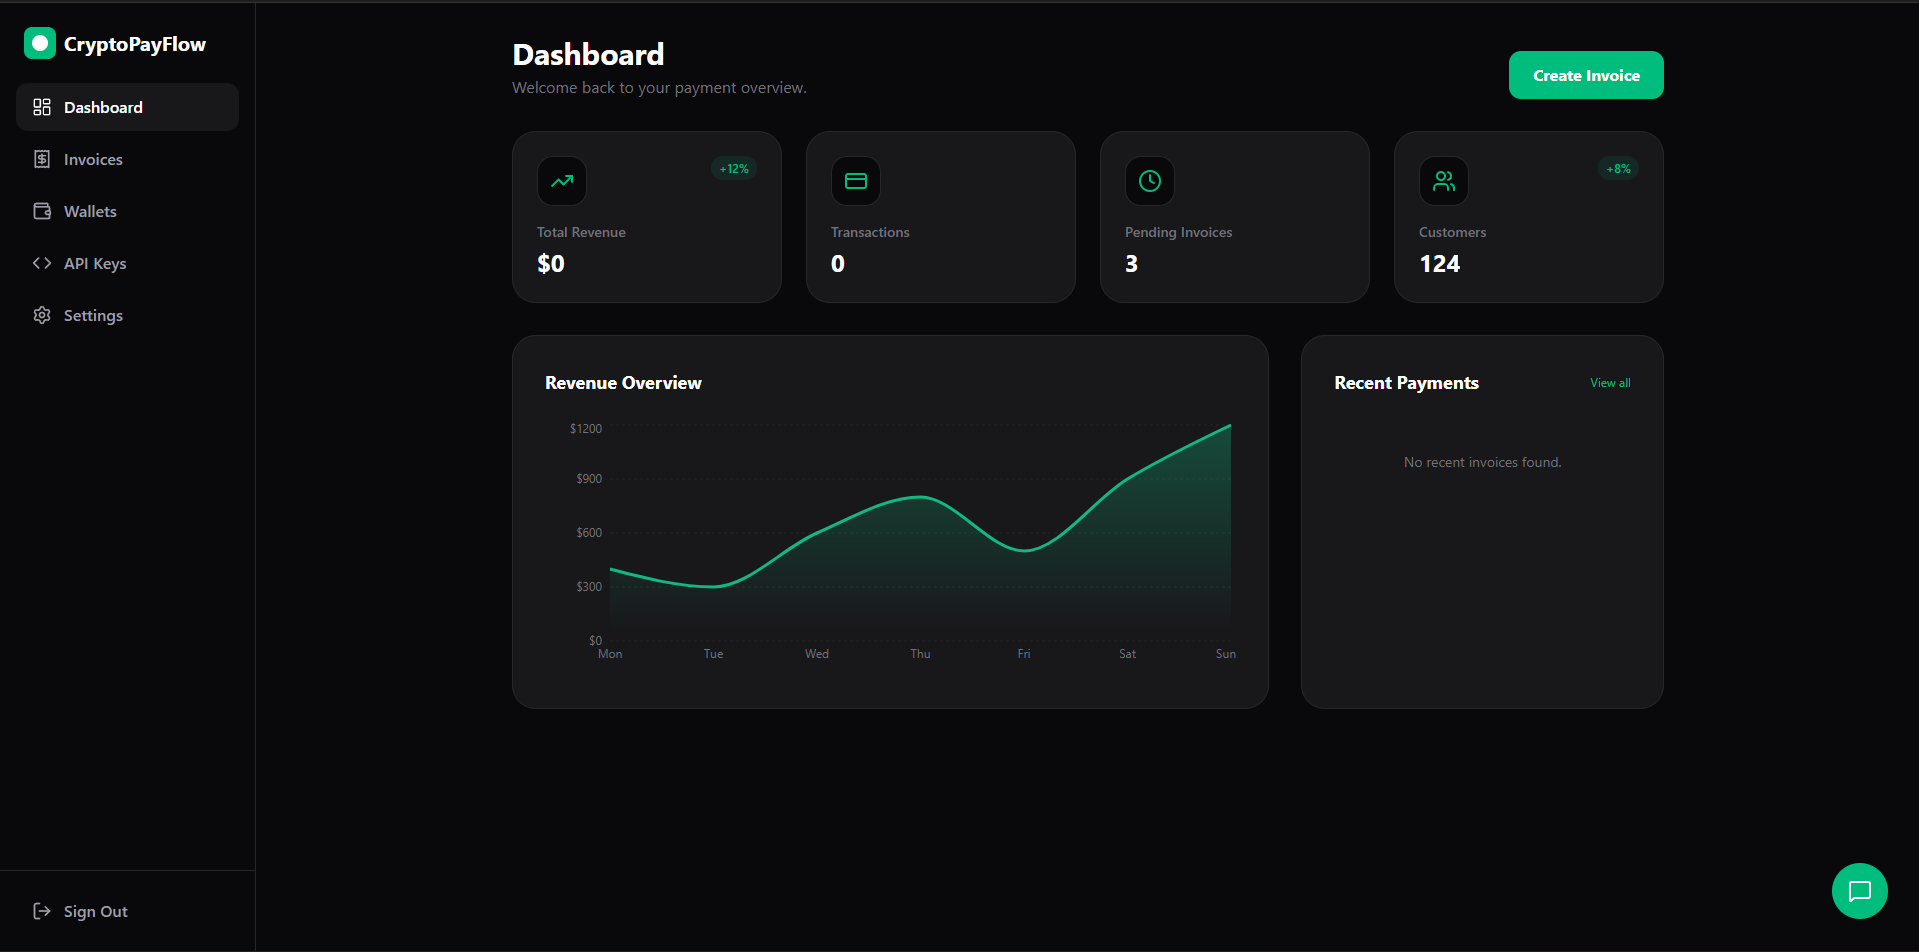
Task: Open View all recent payments
Action: coord(1608,382)
